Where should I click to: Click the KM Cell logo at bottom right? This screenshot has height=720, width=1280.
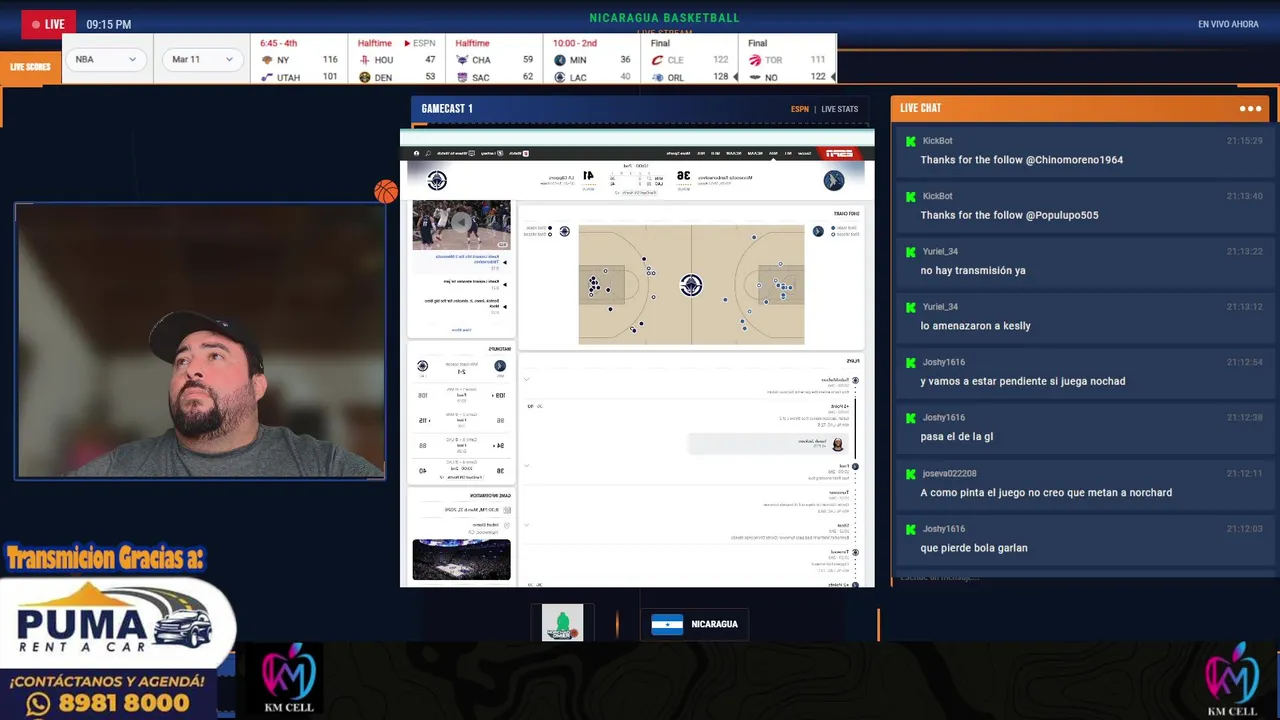1232,680
